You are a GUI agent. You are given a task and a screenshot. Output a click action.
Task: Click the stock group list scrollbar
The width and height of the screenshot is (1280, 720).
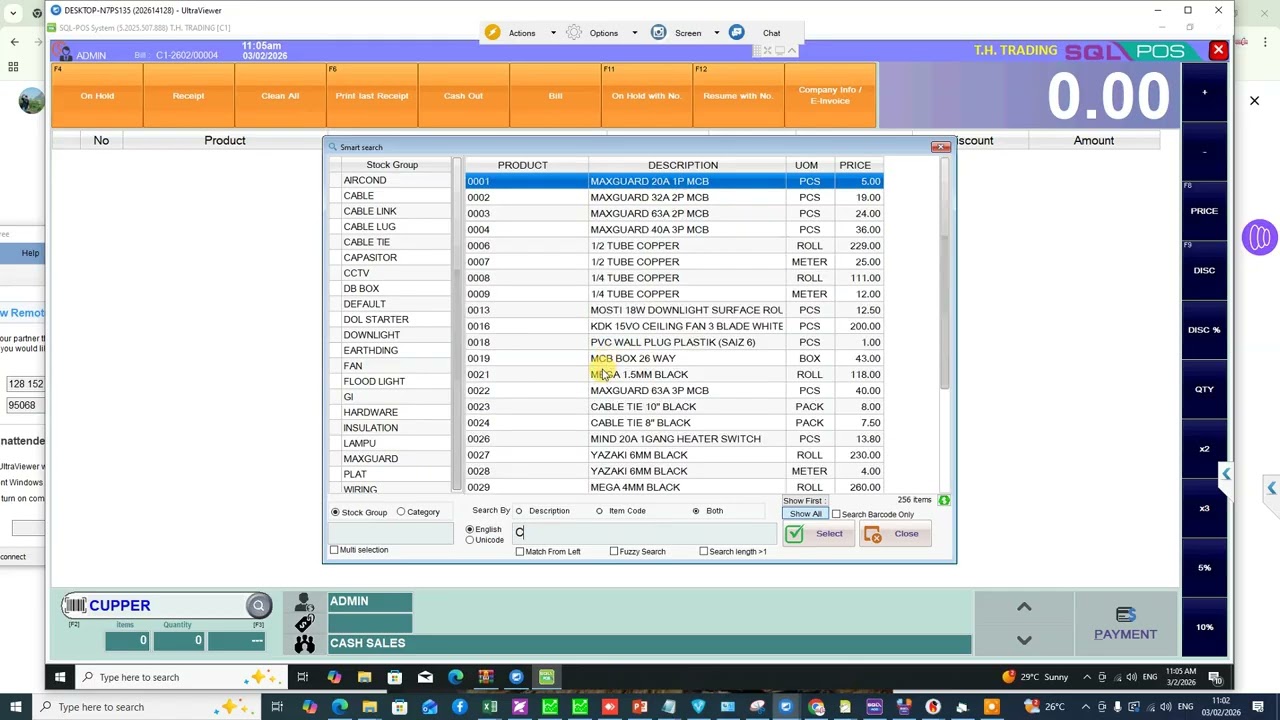coord(457,380)
